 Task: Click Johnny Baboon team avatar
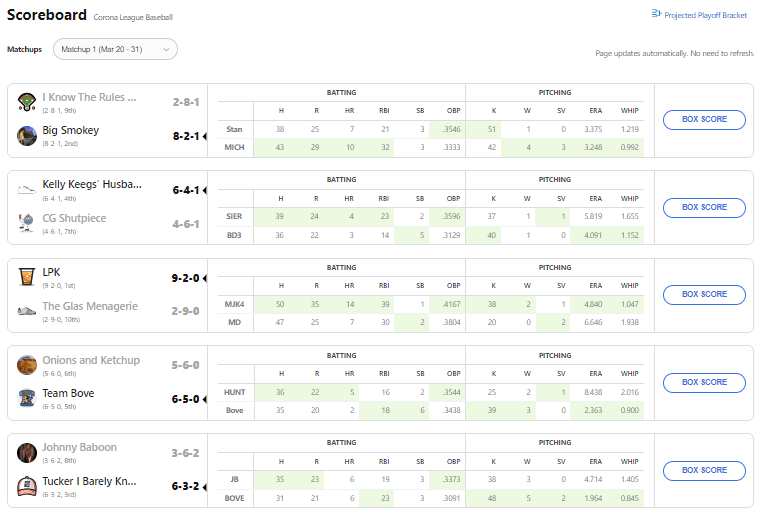click(x=27, y=453)
